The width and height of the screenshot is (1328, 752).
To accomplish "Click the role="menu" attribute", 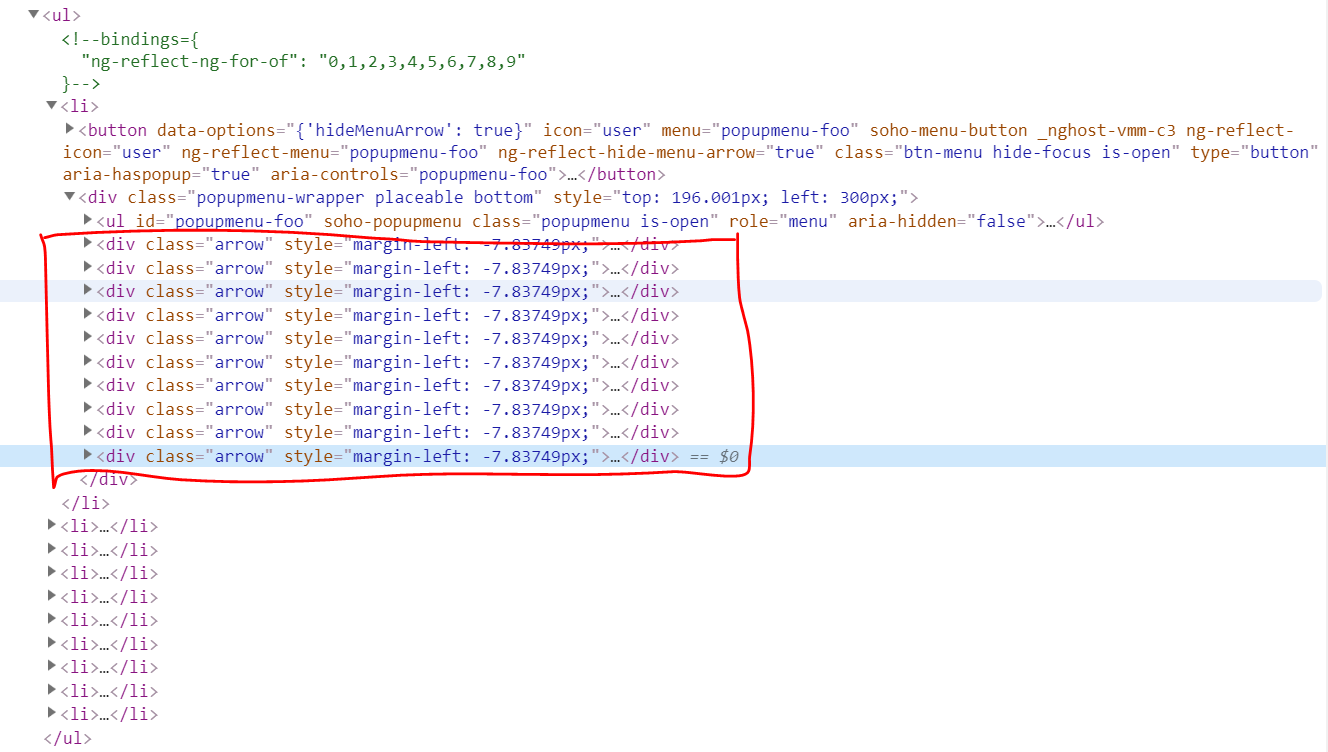I will pyautogui.click(x=784, y=222).
